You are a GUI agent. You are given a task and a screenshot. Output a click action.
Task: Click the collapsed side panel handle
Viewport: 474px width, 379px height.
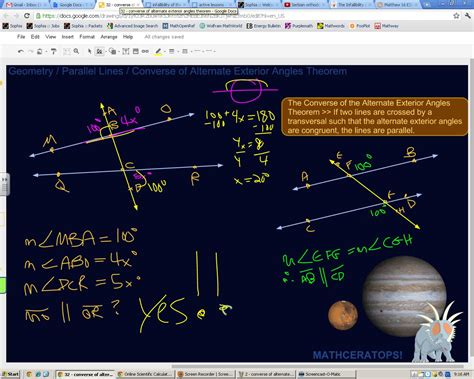pos(4,184)
